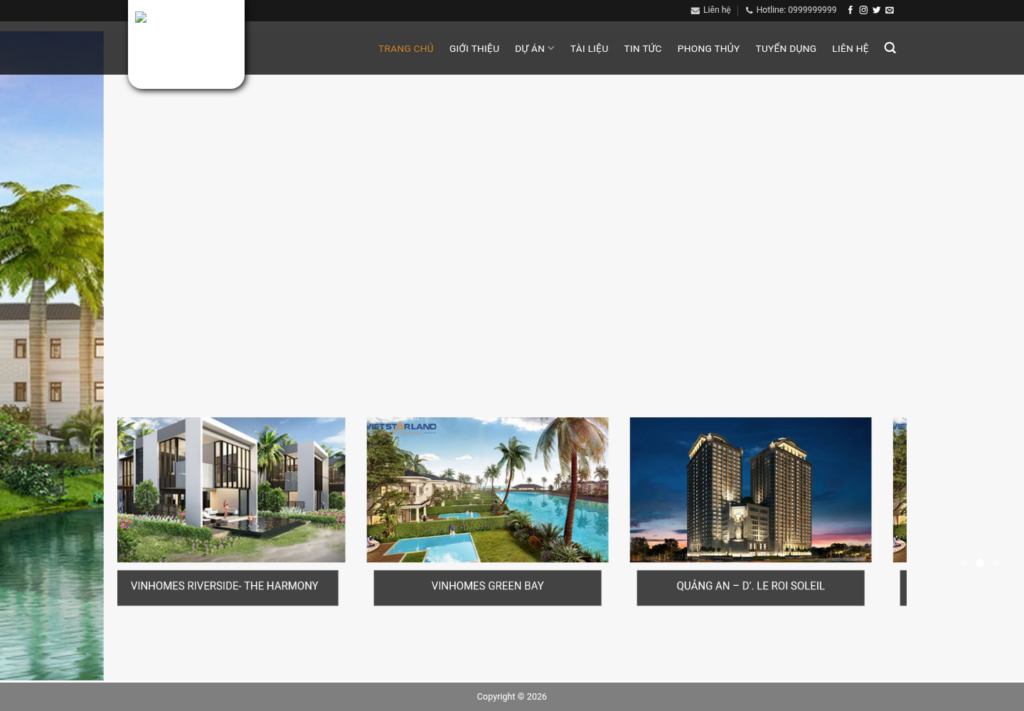This screenshot has height=711, width=1024.
Task: Open the GIỚI THIỆU menu item
Action: click(474, 48)
